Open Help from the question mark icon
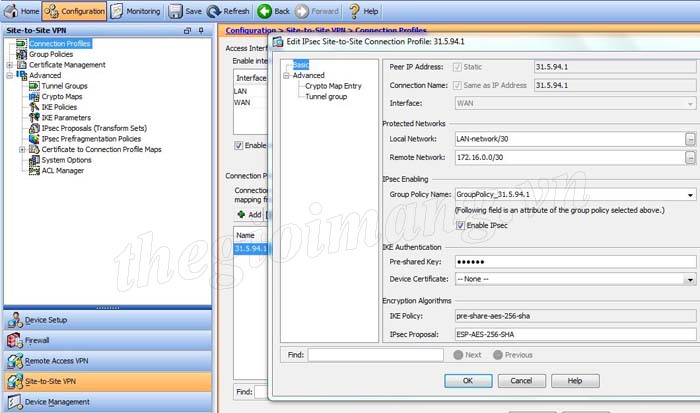The image size is (700, 413). click(354, 11)
